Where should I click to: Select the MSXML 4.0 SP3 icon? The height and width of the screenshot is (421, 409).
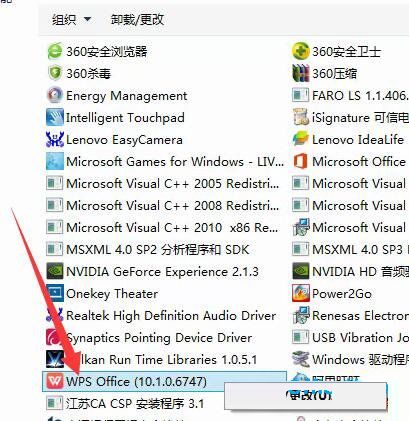300,249
